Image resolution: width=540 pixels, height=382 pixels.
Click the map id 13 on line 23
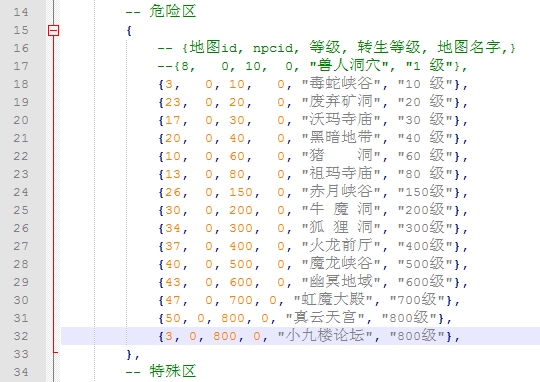tap(173, 174)
